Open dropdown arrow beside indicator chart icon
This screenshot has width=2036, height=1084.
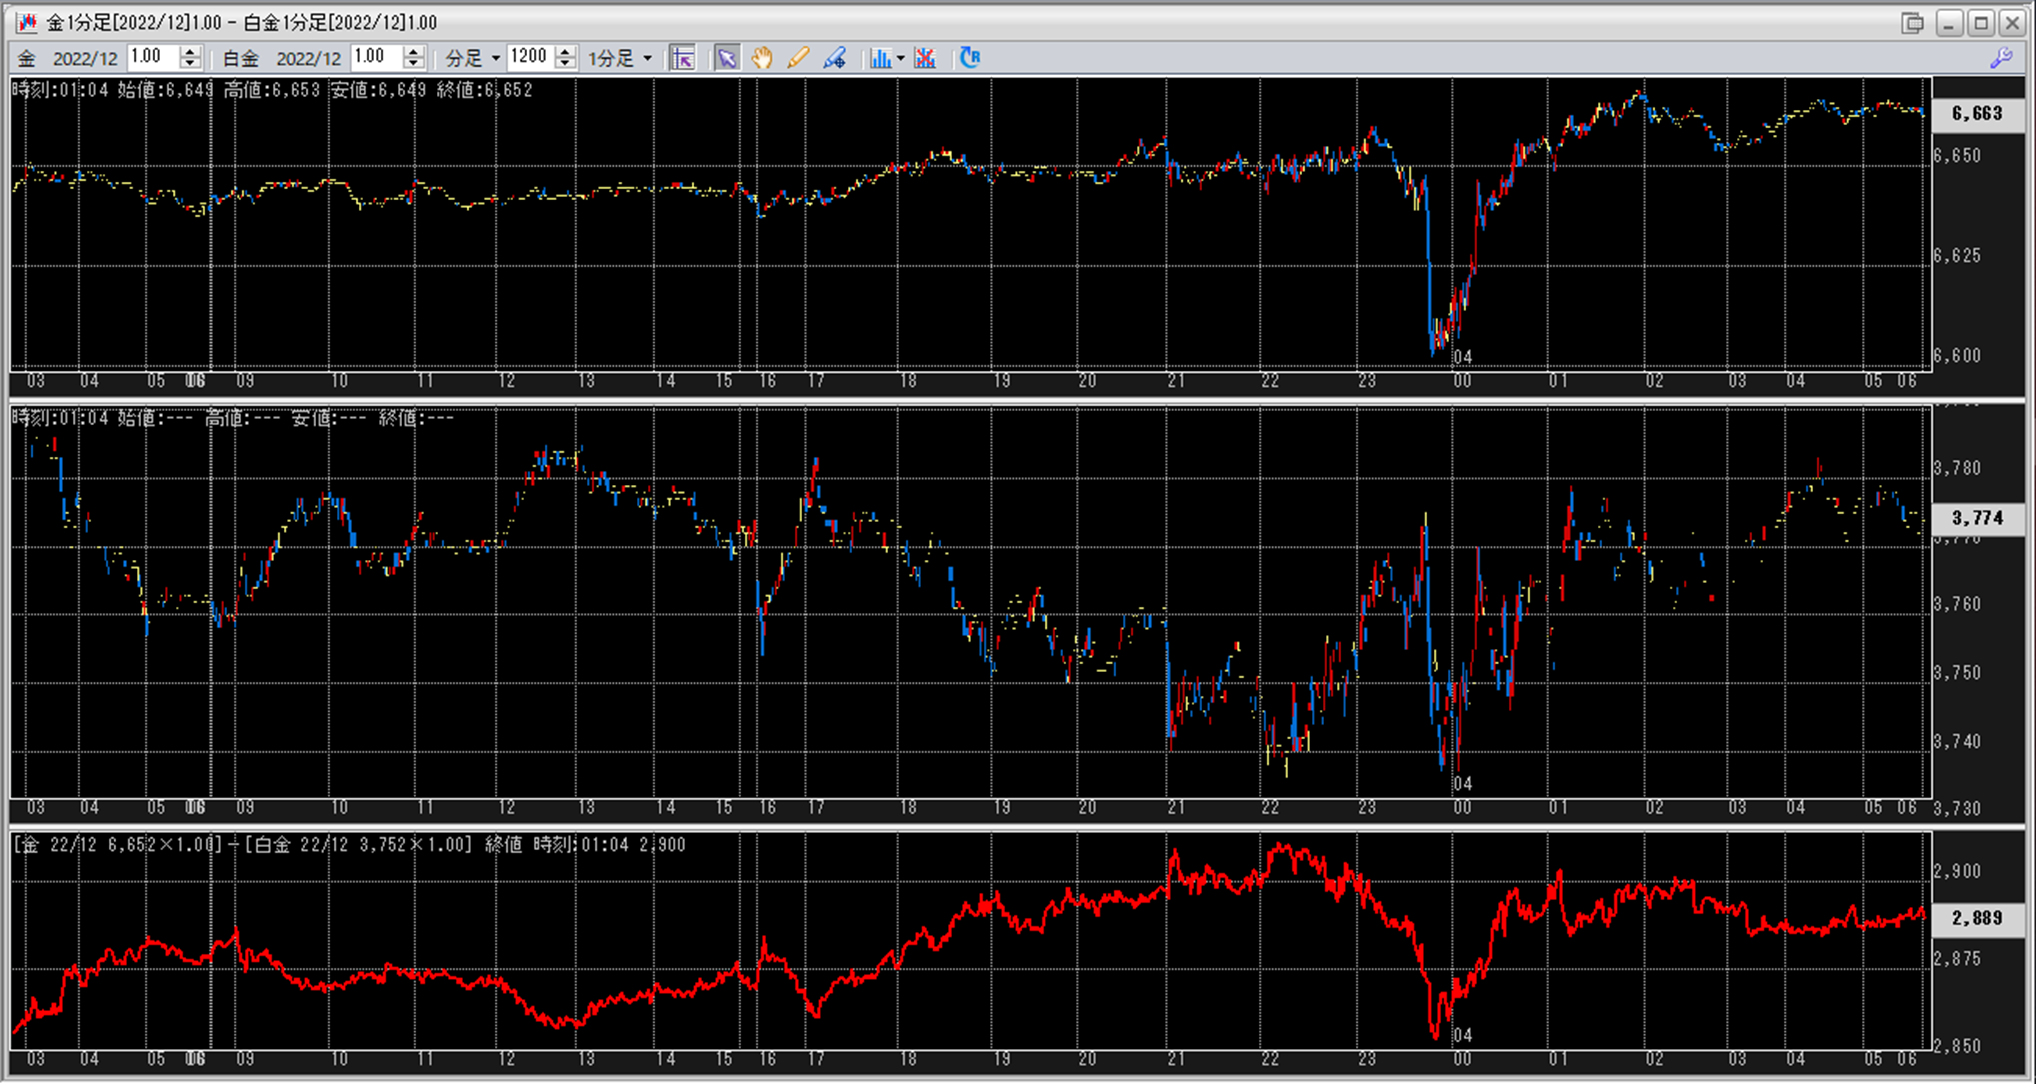[901, 58]
